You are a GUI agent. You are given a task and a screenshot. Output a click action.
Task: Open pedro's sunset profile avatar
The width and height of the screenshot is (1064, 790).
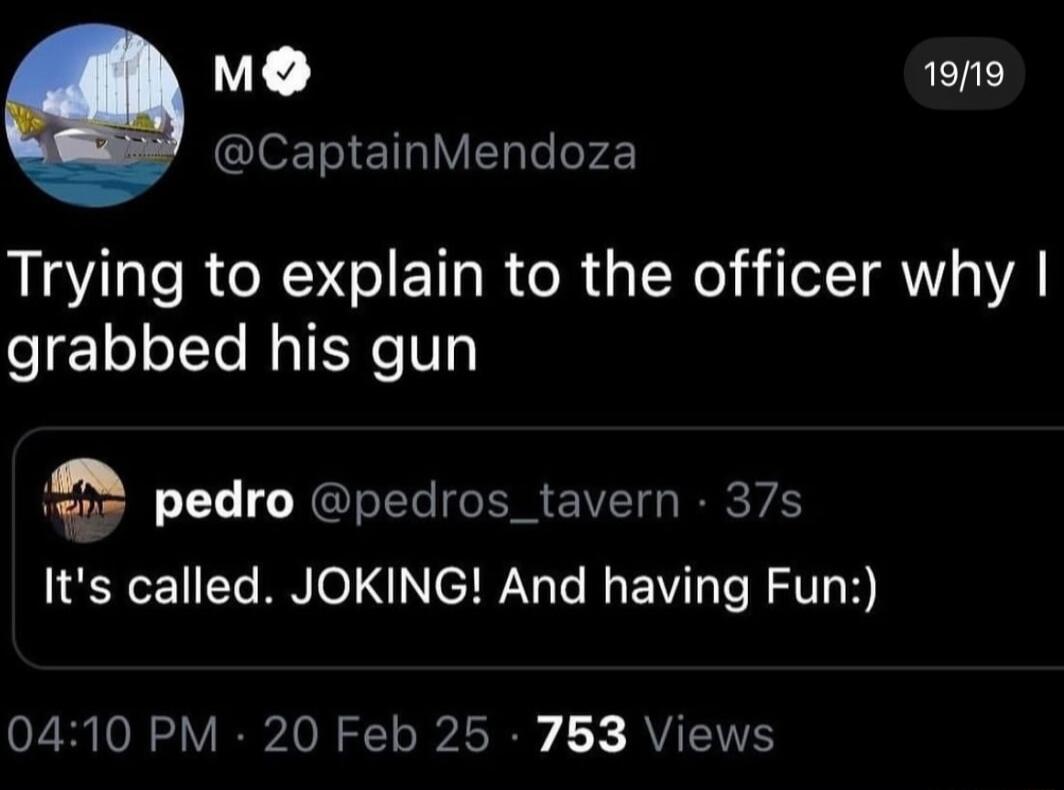pyautogui.click(x=84, y=500)
